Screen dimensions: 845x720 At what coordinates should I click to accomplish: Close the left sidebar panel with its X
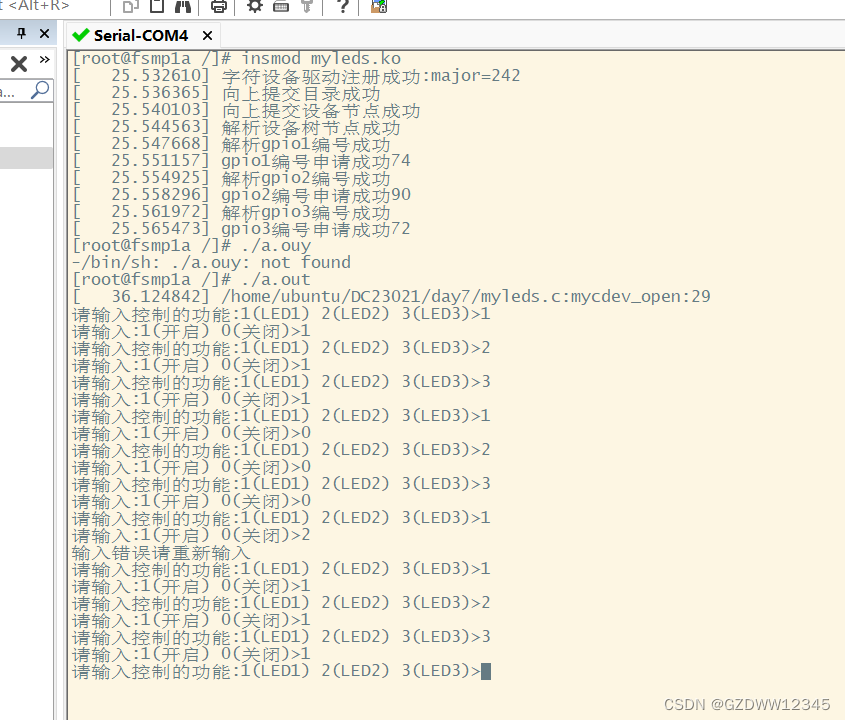coord(19,63)
